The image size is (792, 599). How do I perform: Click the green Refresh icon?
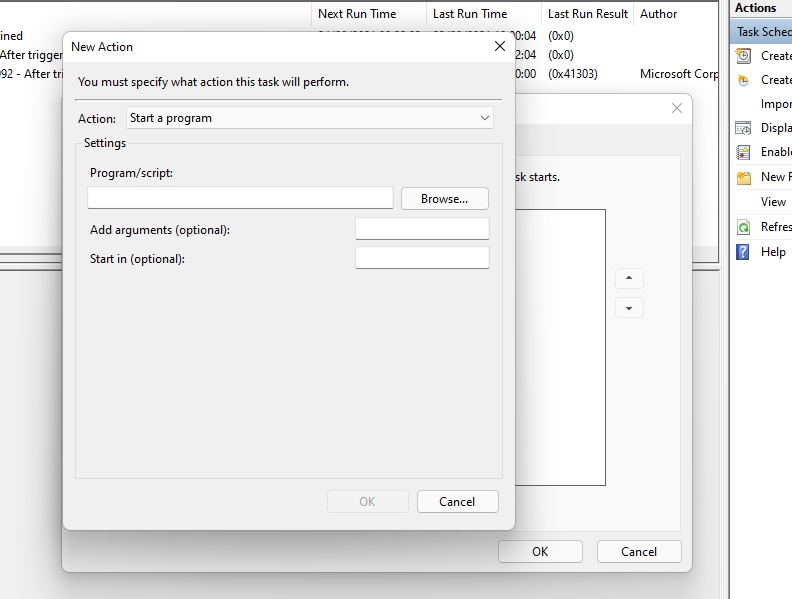coord(743,227)
